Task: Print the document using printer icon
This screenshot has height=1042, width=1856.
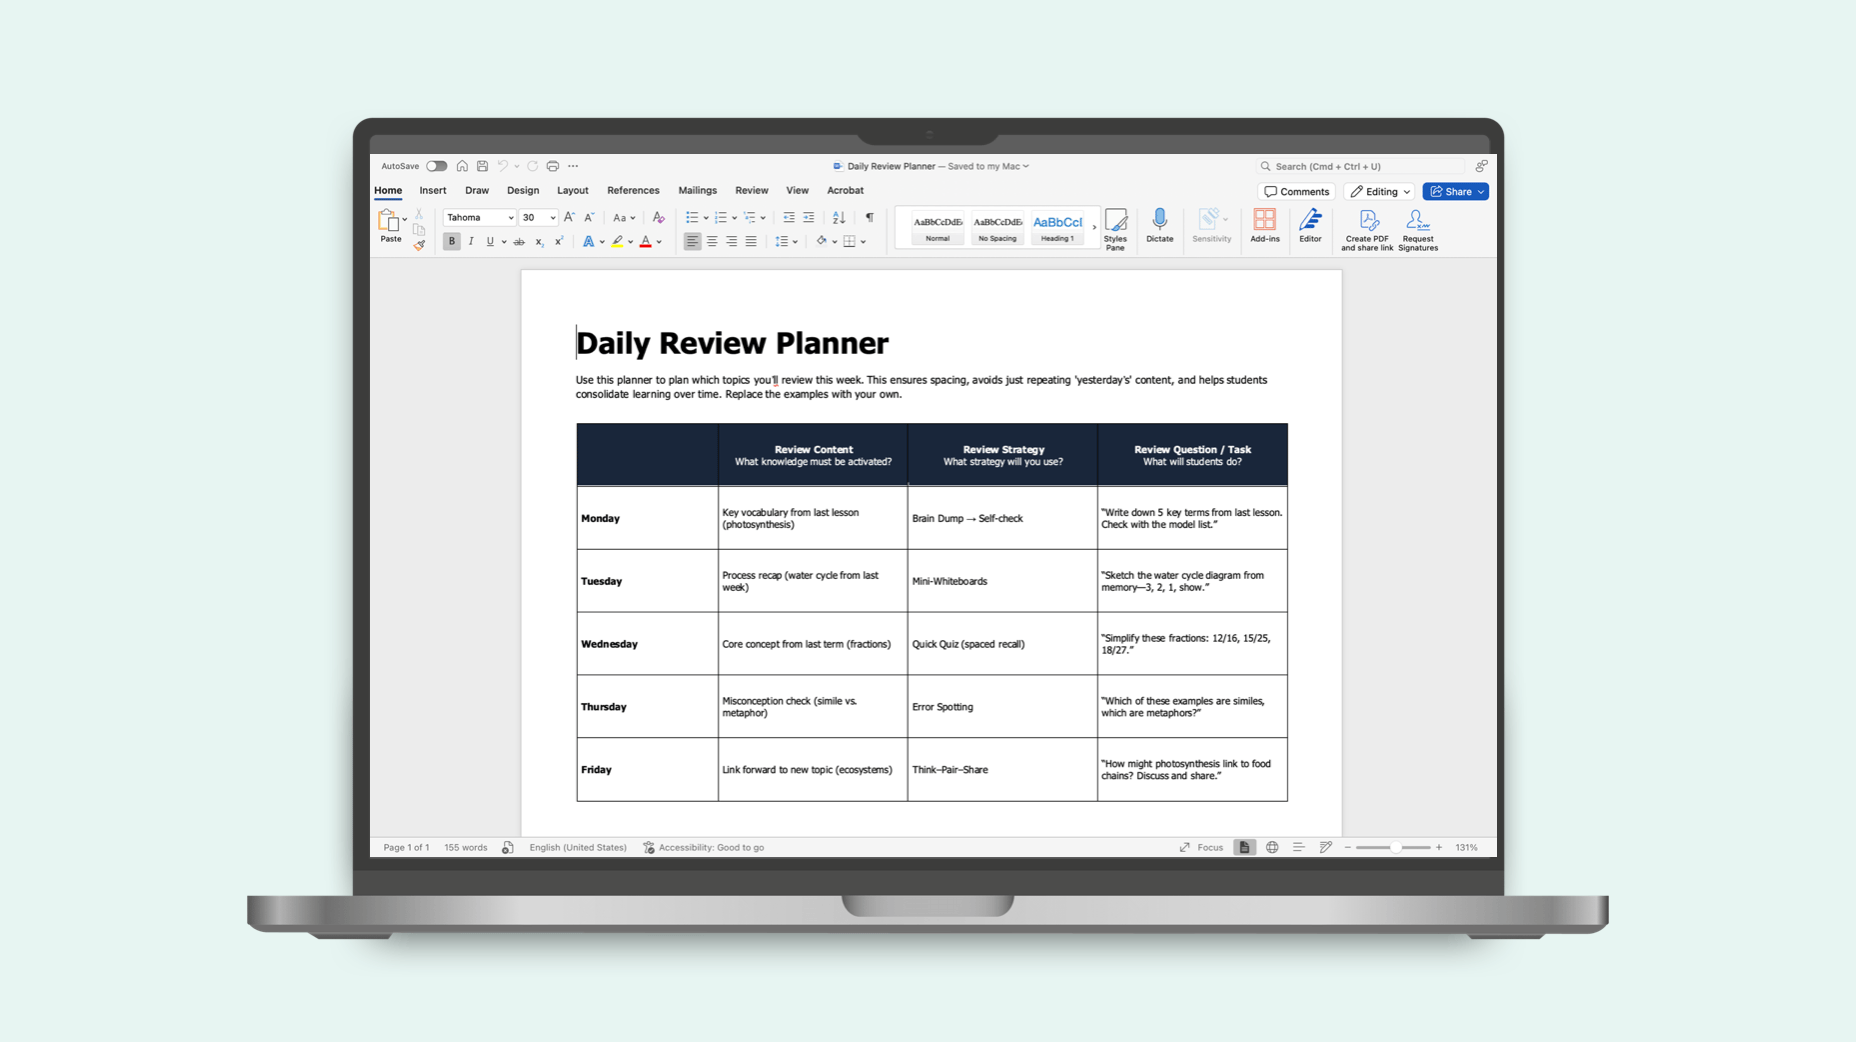Action: [553, 166]
